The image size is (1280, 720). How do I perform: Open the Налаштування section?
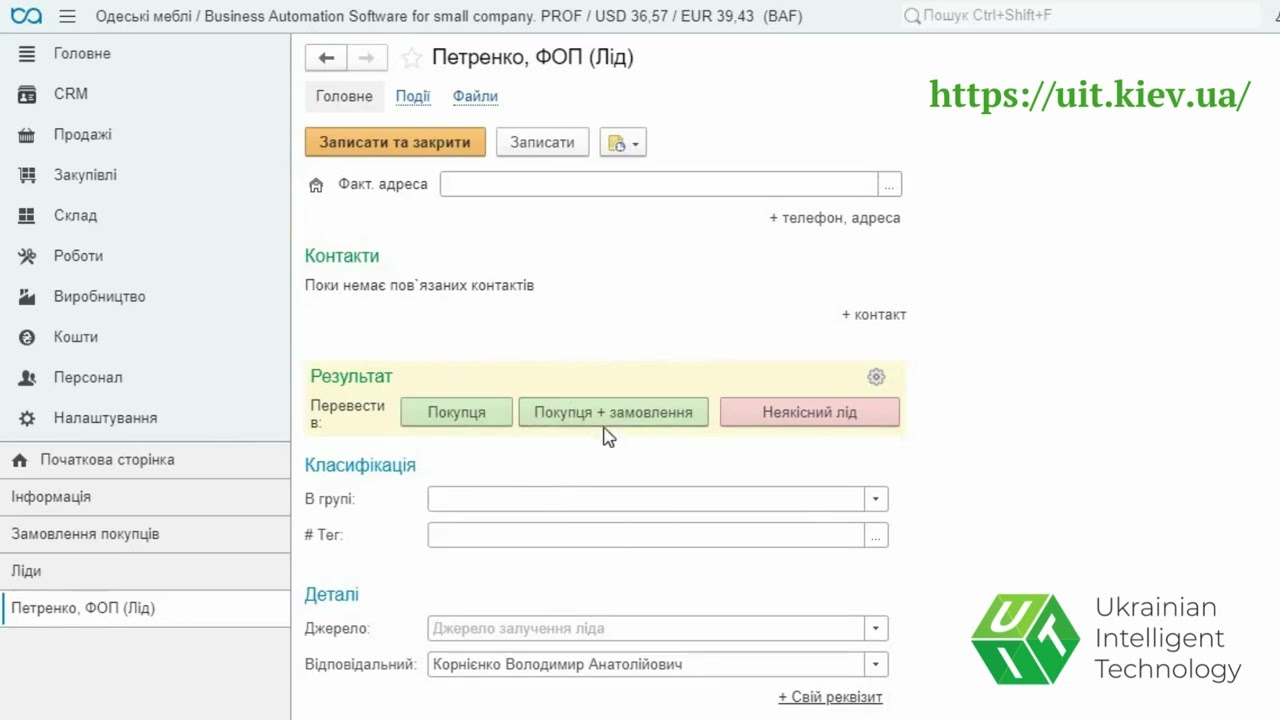(x=145, y=418)
